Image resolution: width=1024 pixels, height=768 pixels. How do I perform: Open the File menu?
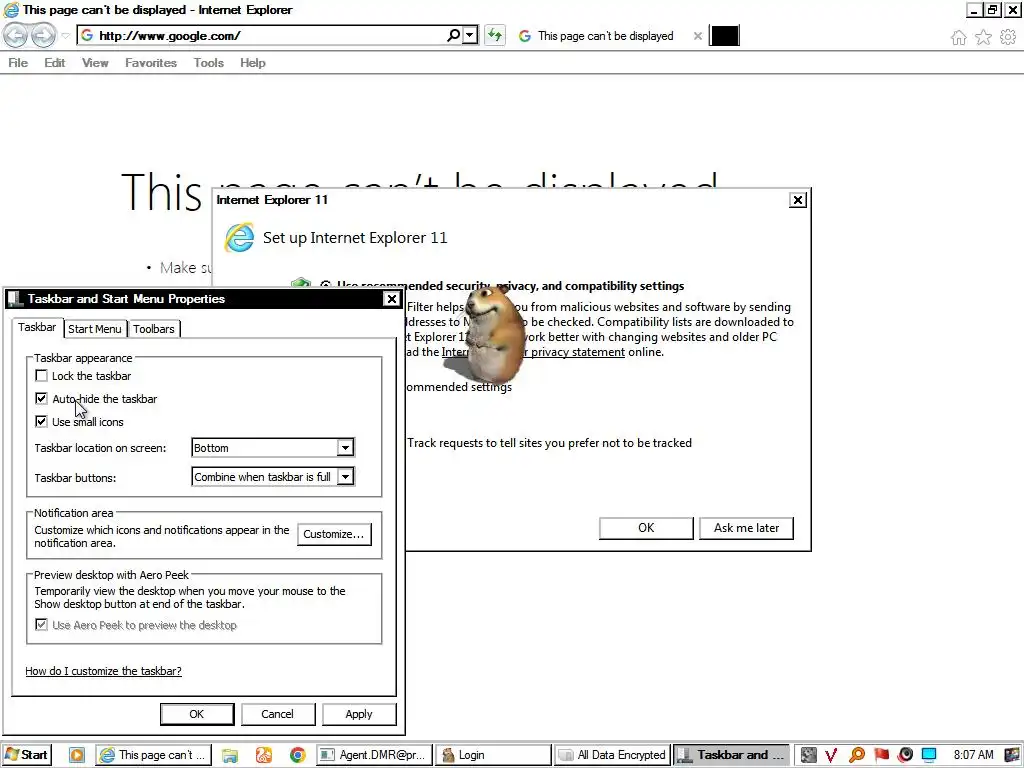(18, 63)
